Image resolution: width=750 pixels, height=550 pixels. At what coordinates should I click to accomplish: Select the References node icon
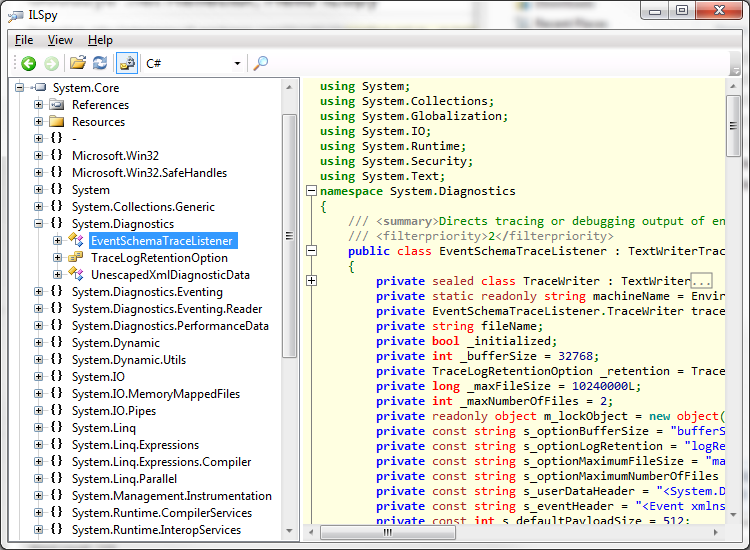tap(57, 105)
